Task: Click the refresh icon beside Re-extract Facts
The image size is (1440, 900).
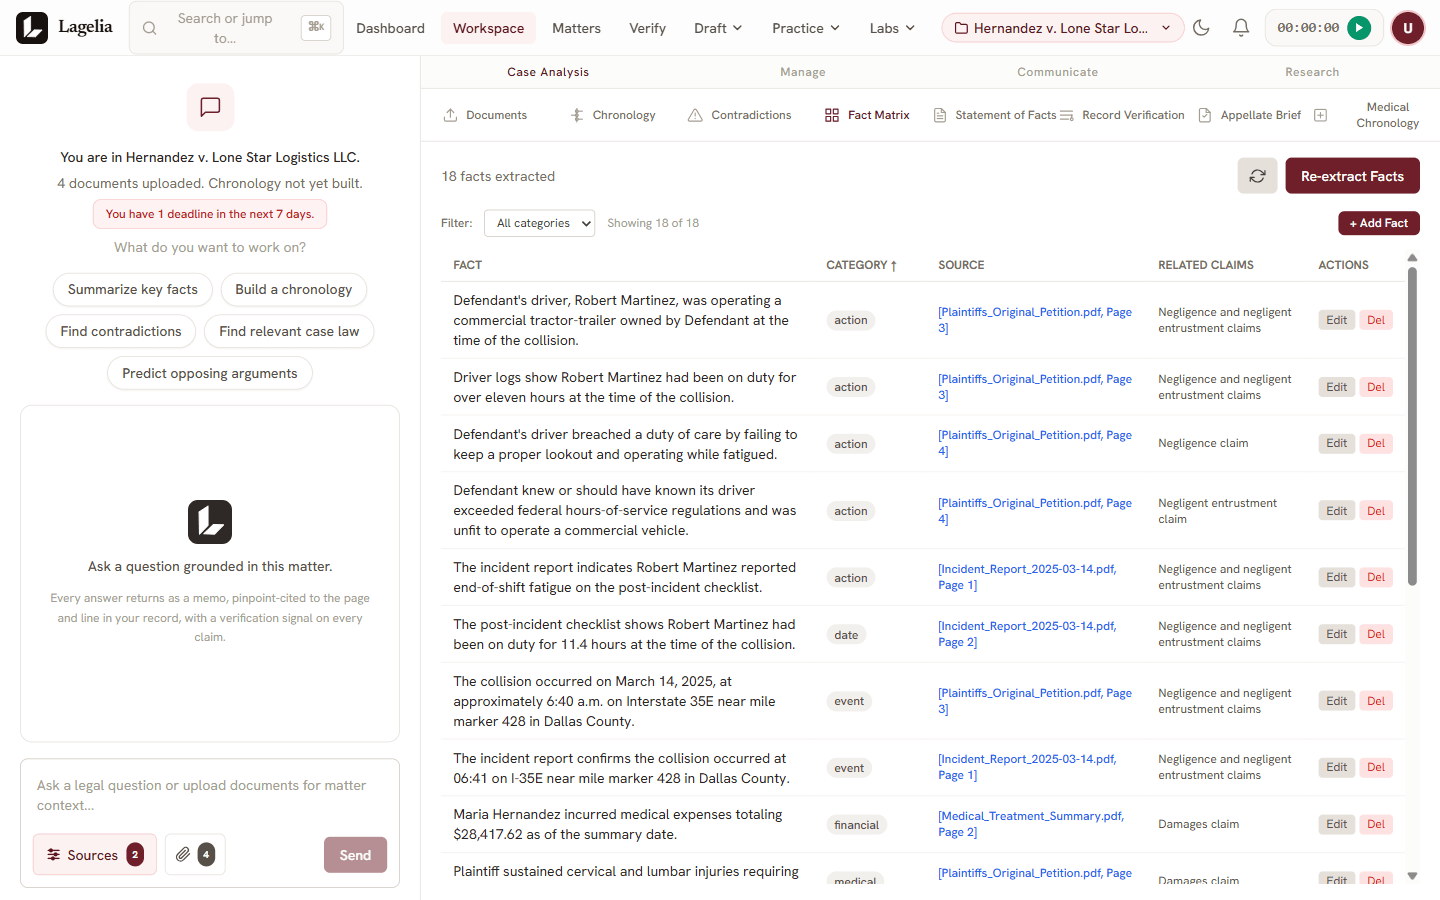Action: (x=1257, y=176)
